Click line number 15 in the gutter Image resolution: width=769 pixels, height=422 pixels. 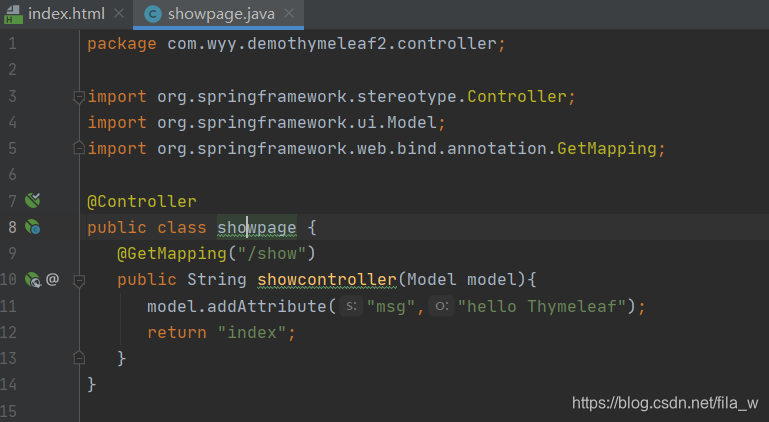pos(9,411)
